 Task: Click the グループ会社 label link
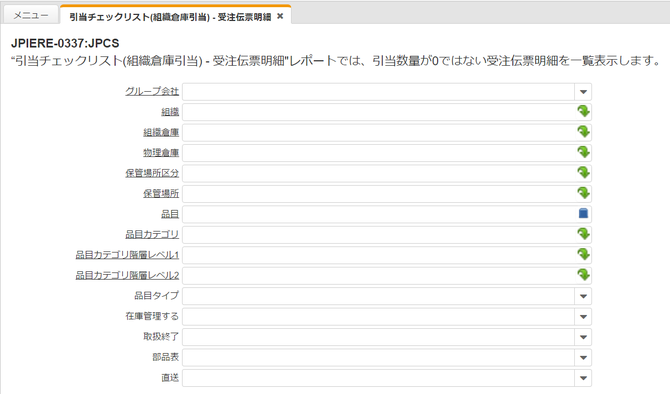tap(152, 91)
